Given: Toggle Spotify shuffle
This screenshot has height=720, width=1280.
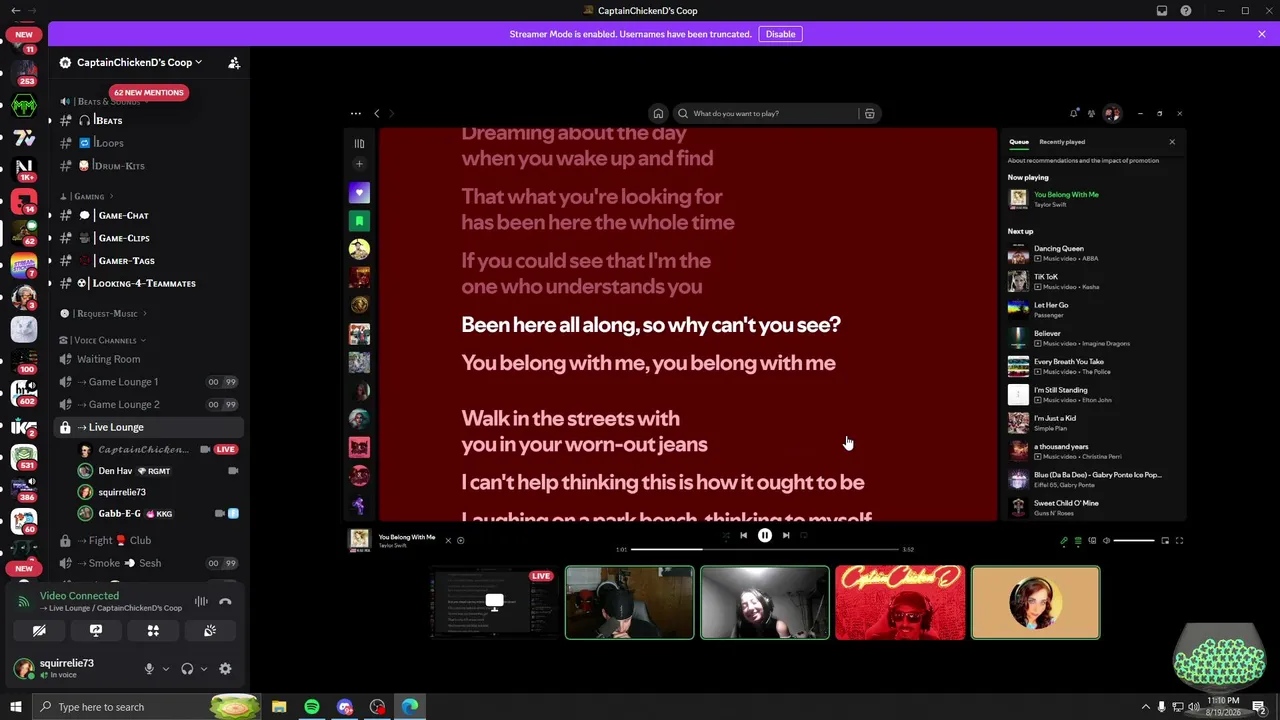Looking at the screenshot, I should tap(726, 536).
